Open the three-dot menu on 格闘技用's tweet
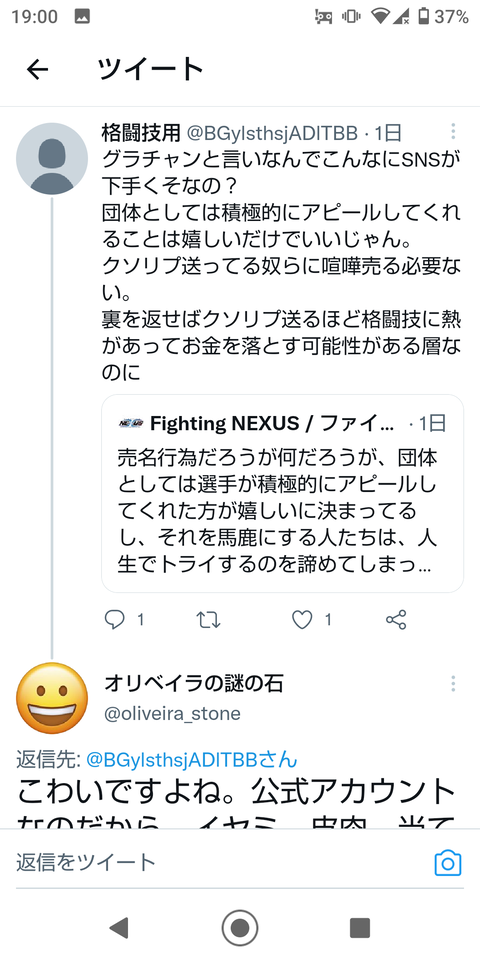 point(453,132)
